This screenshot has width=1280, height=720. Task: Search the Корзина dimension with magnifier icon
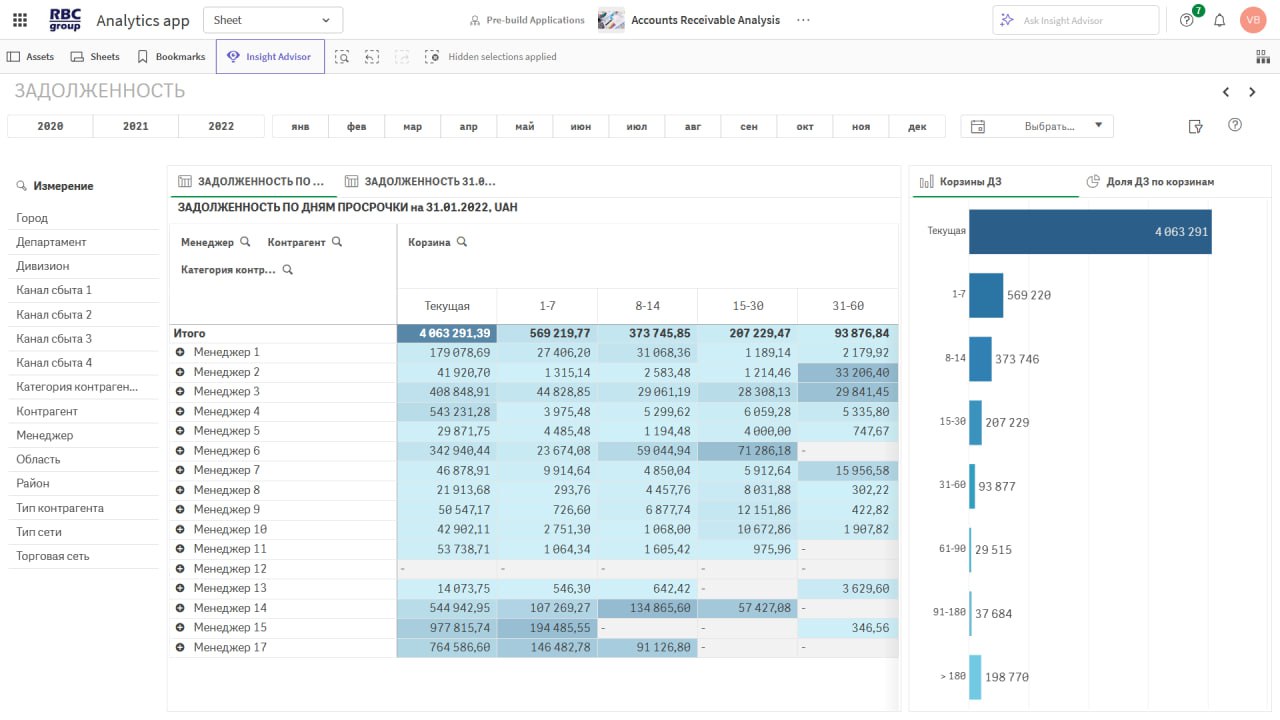click(x=461, y=242)
